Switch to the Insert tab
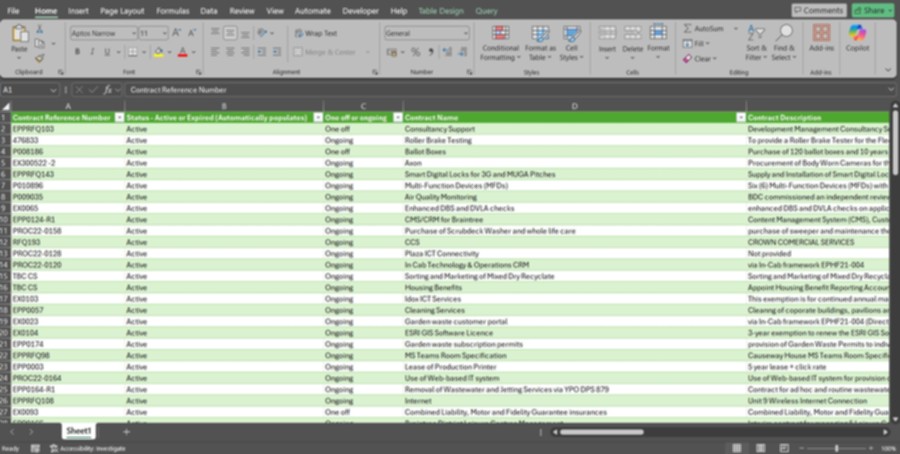 click(78, 11)
